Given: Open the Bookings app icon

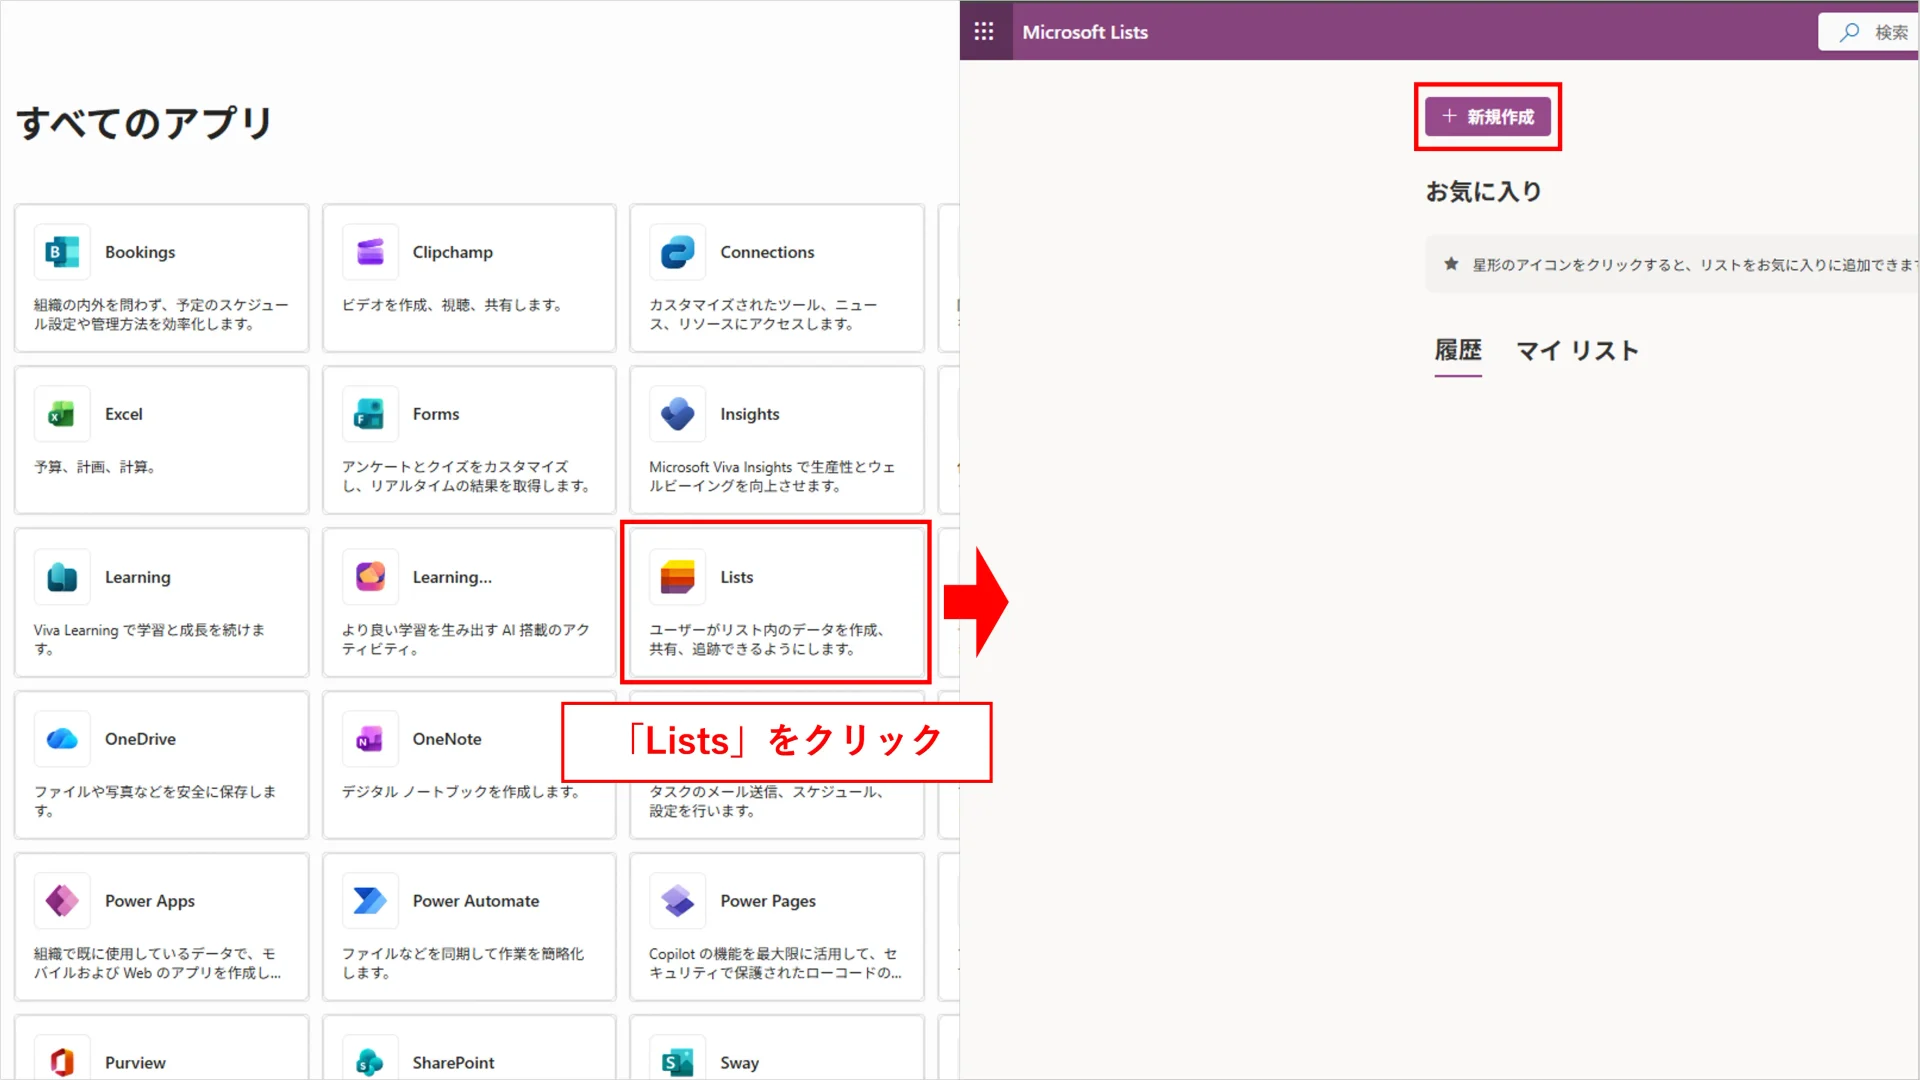Looking at the screenshot, I should (62, 252).
